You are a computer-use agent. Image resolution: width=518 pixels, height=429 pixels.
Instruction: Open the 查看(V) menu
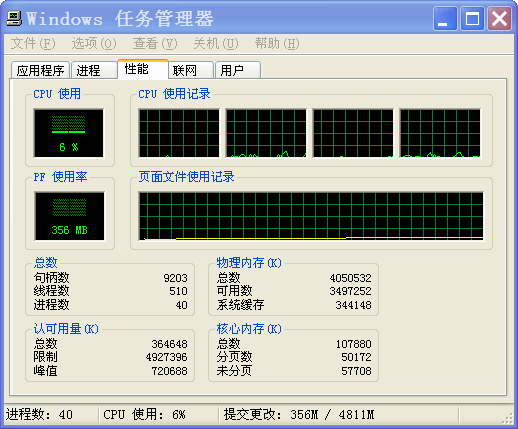155,43
